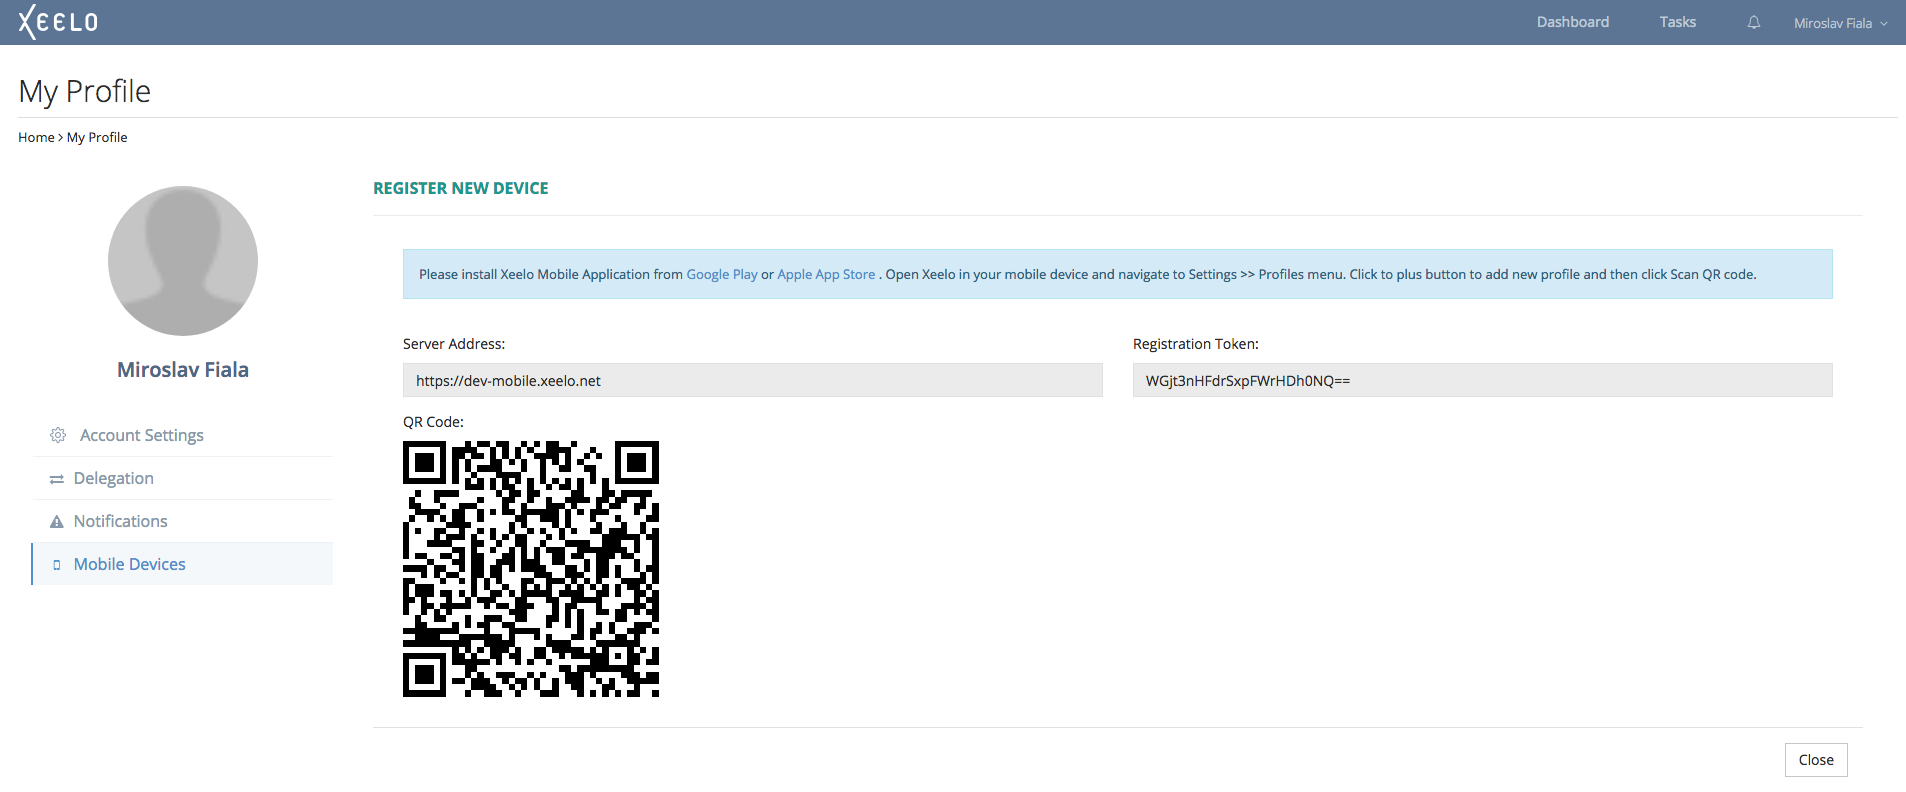Screen dimensions: 1906x792
Task: Click the Account Settings gear icon
Action: click(x=58, y=435)
